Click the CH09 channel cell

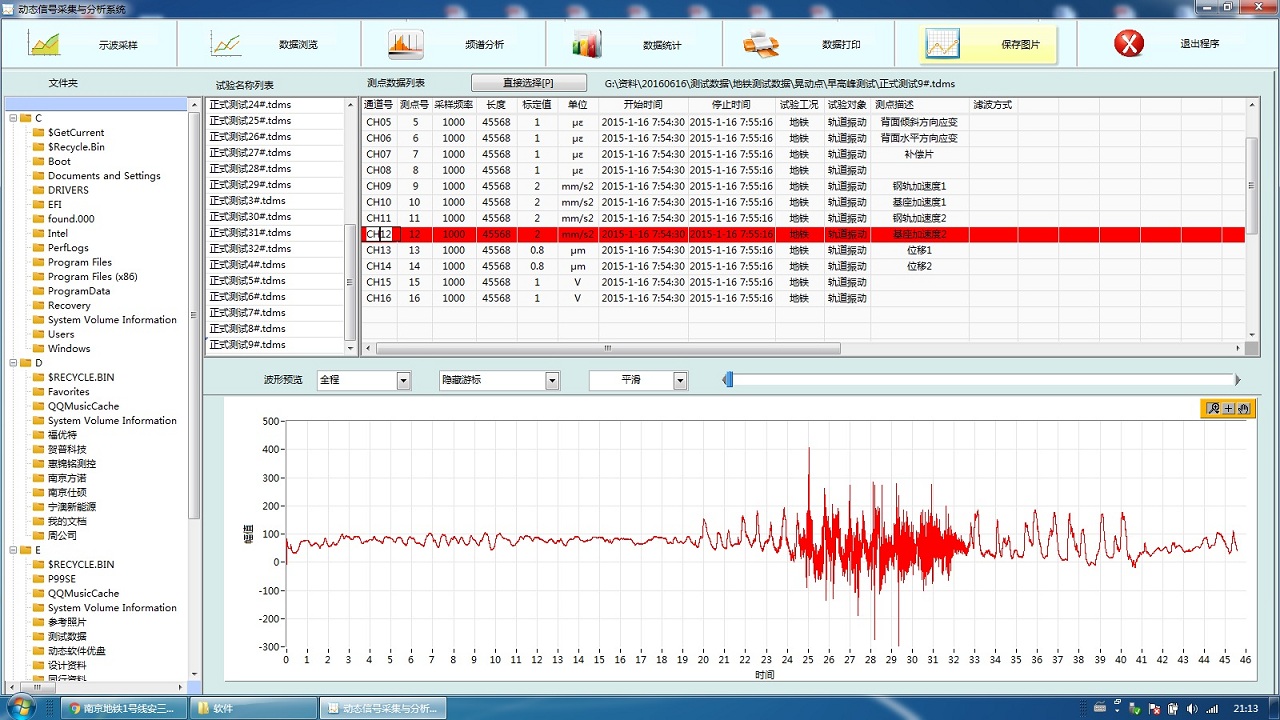379,187
